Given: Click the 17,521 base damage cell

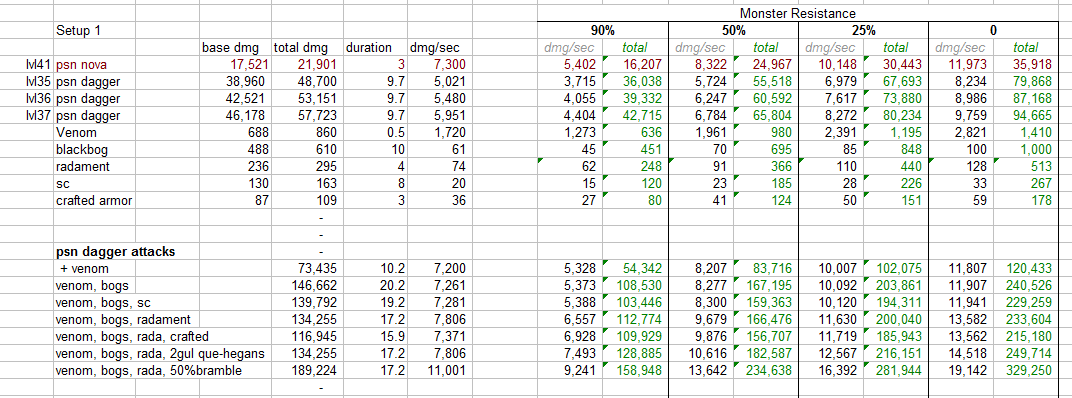Looking at the screenshot, I should tap(235, 64).
